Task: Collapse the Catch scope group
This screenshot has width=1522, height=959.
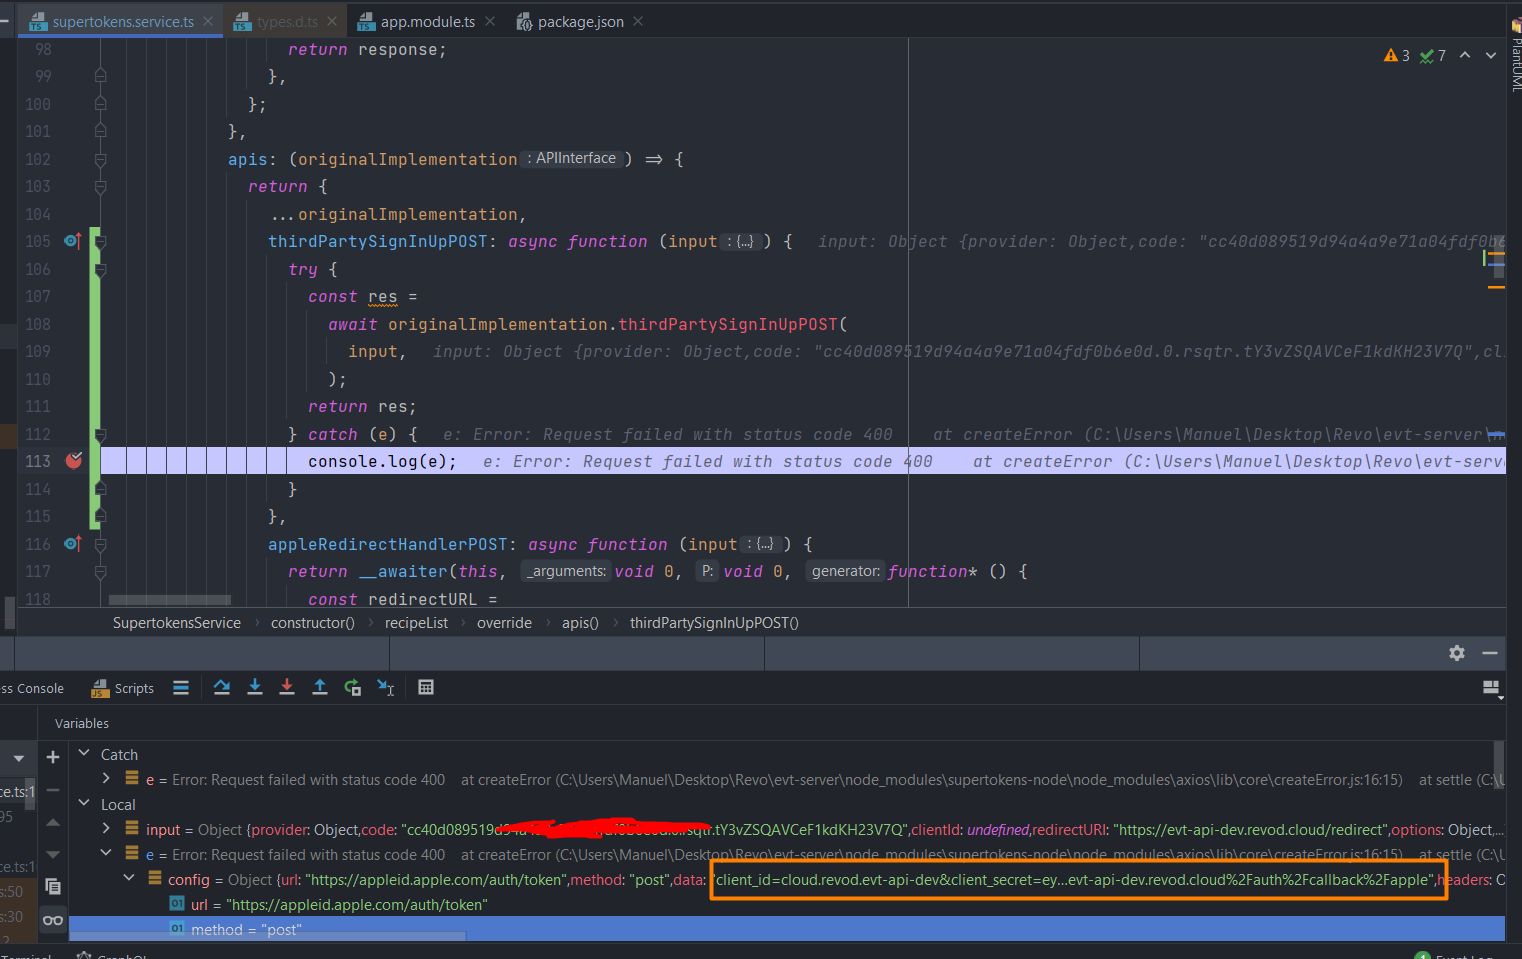Action: (84, 753)
